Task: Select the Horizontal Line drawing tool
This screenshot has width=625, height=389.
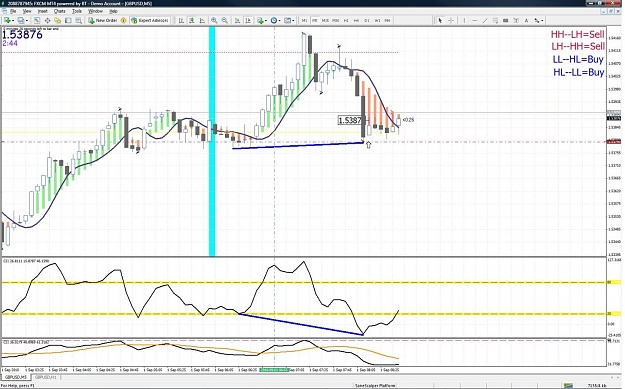Action: pyautogui.click(x=474, y=20)
